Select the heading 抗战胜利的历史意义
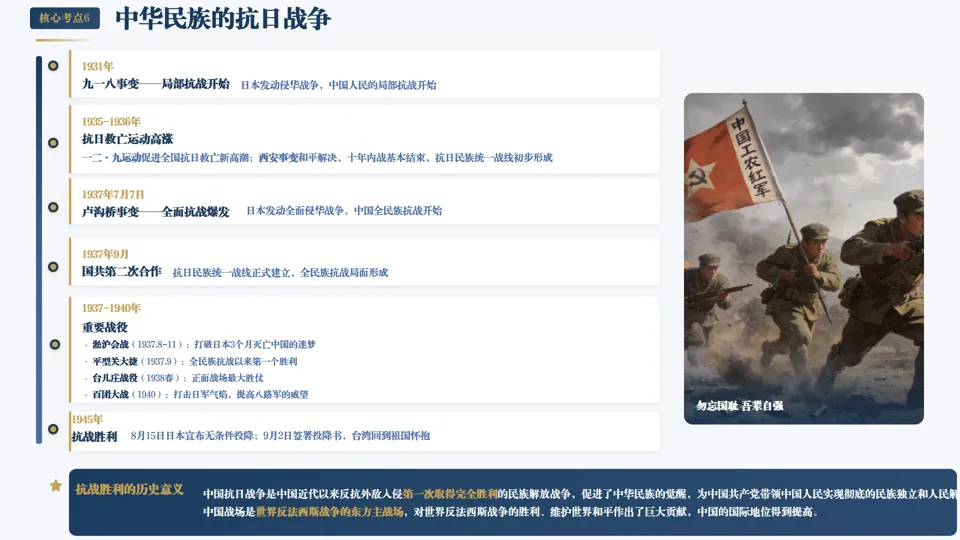Viewport: 960px width, 540px height. [129, 489]
